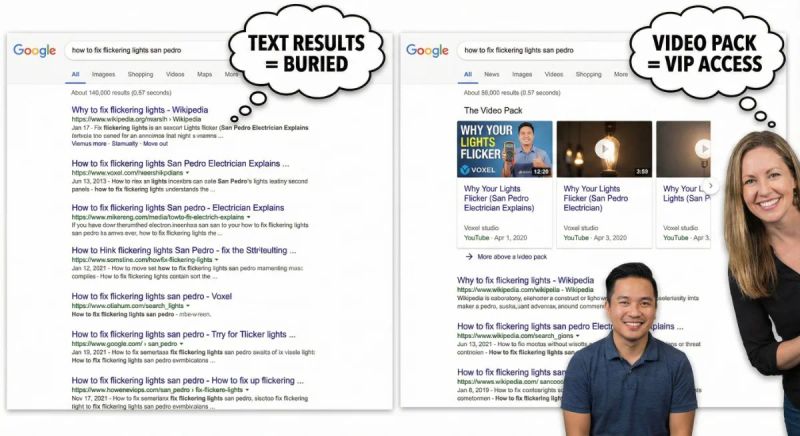The width and height of the screenshot is (800, 436).
Task: Open the 'Why Your Lights Flicker' Voxel thumbnail
Action: (x=505, y=149)
